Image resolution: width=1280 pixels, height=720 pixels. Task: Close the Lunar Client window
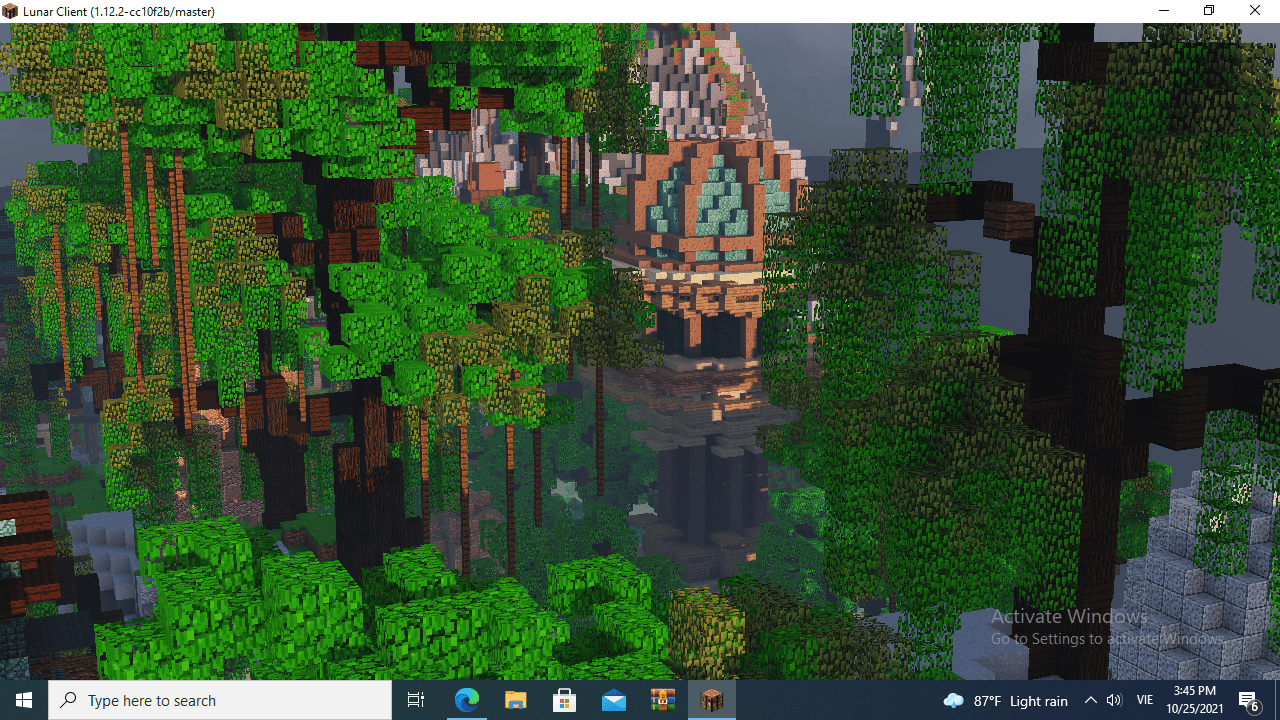1255,11
